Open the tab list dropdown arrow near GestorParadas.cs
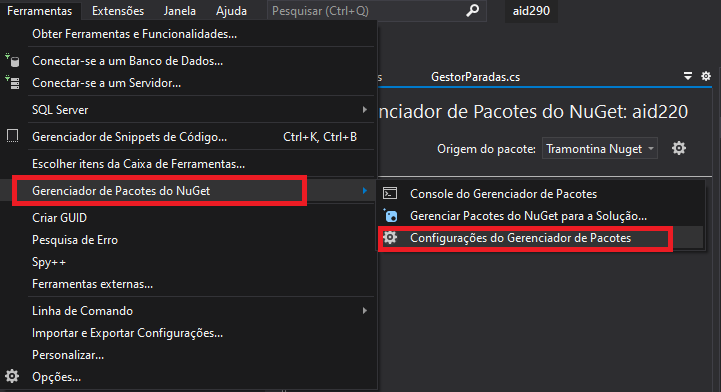Image resolution: width=721 pixels, height=392 pixels. pos(688,76)
